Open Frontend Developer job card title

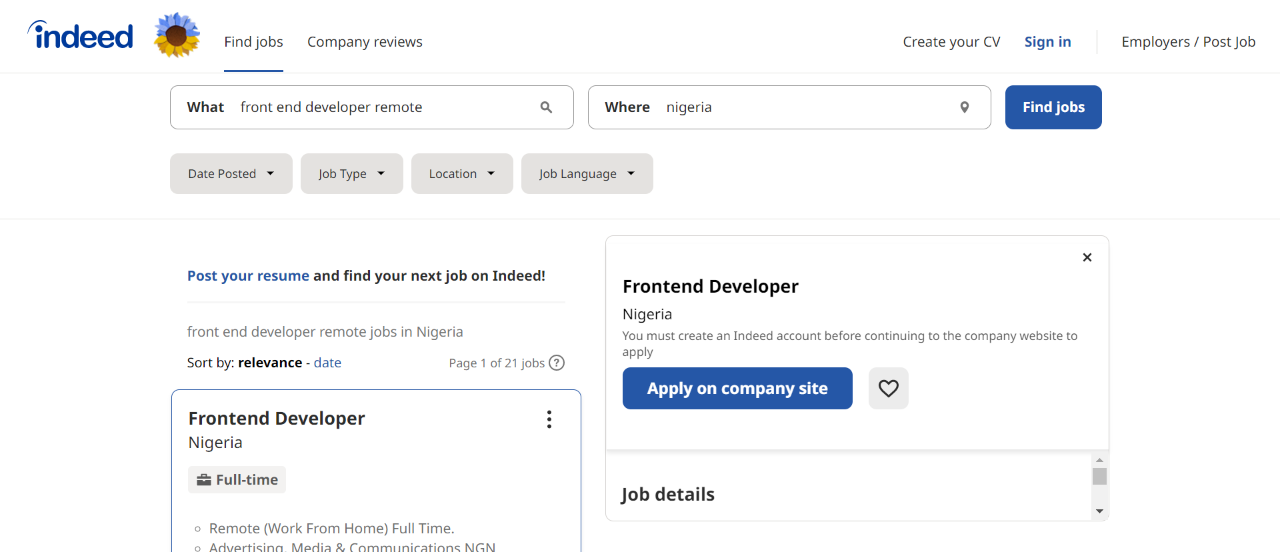click(277, 418)
